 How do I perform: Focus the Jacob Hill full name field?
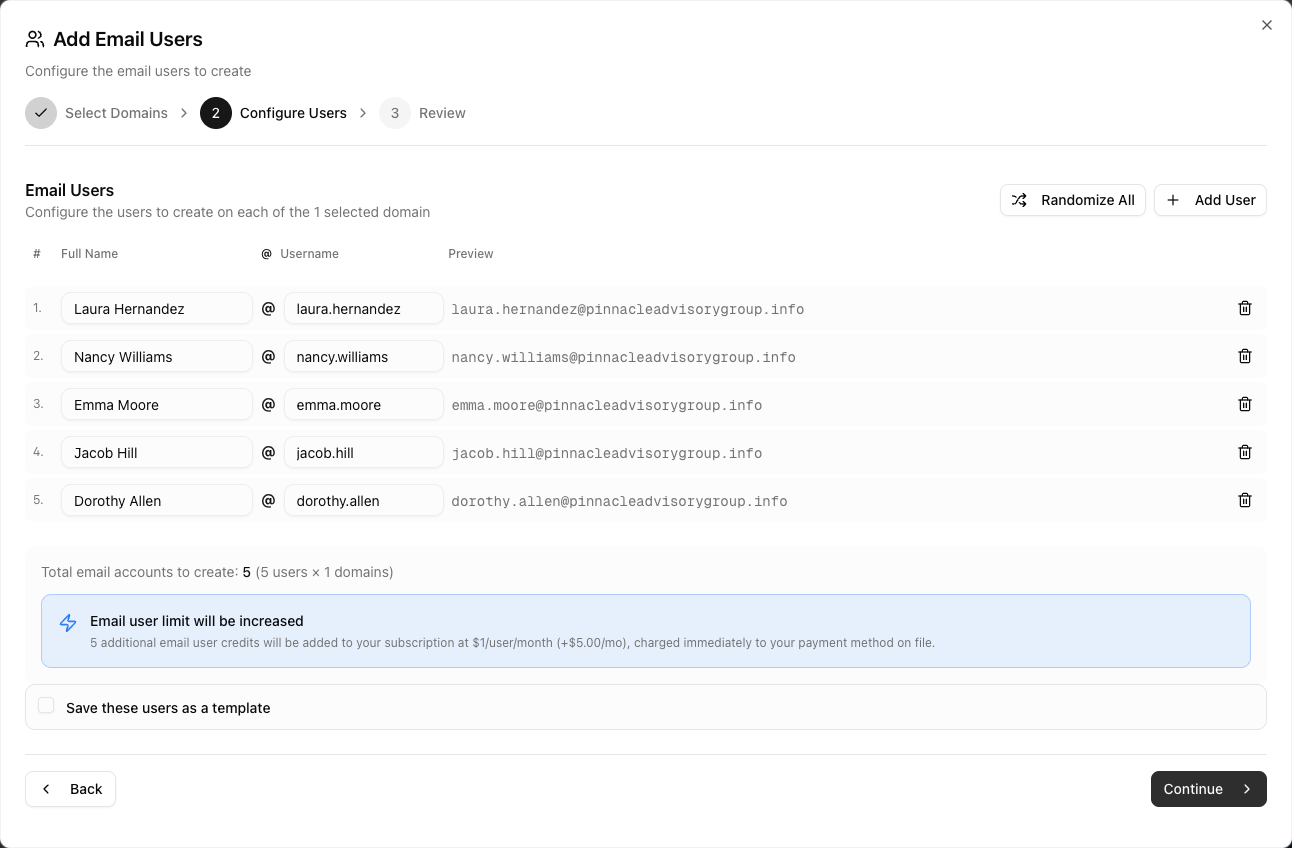click(157, 452)
